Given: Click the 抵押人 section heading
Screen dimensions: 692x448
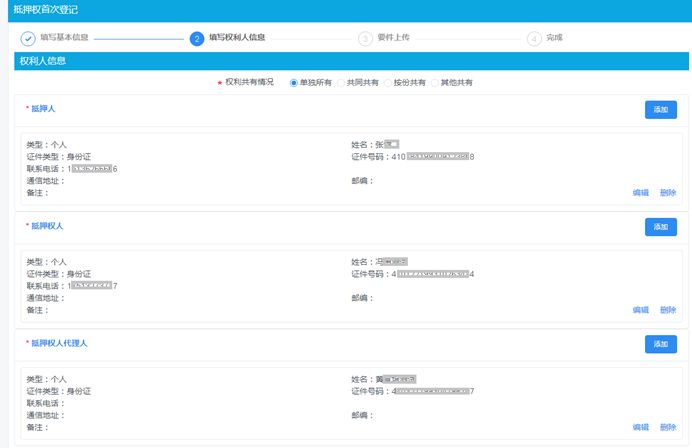Looking at the screenshot, I should (43, 109).
